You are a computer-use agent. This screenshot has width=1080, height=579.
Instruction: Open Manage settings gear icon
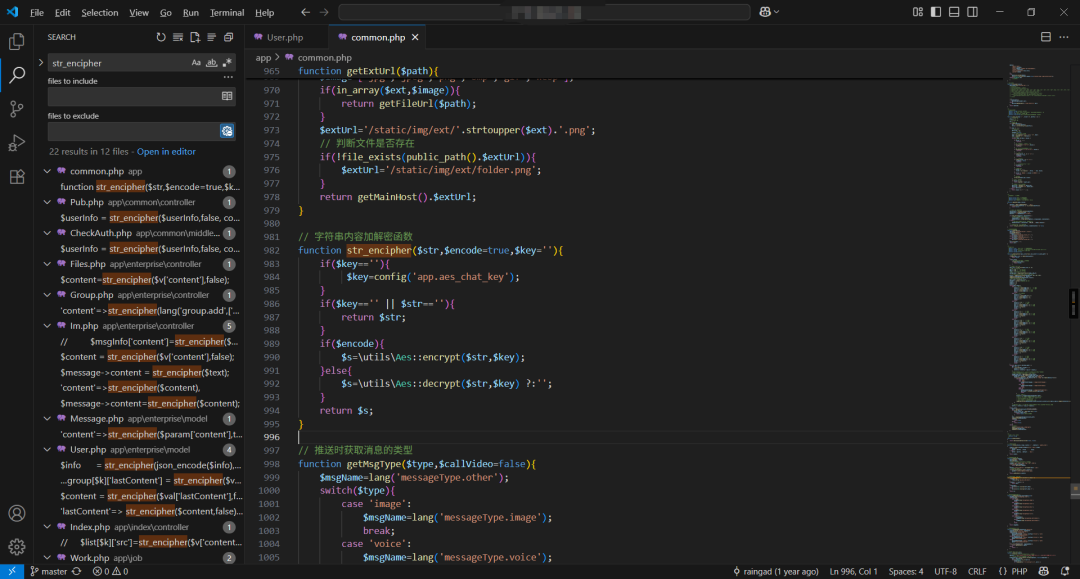pyautogui.click(x=17, y=547)
